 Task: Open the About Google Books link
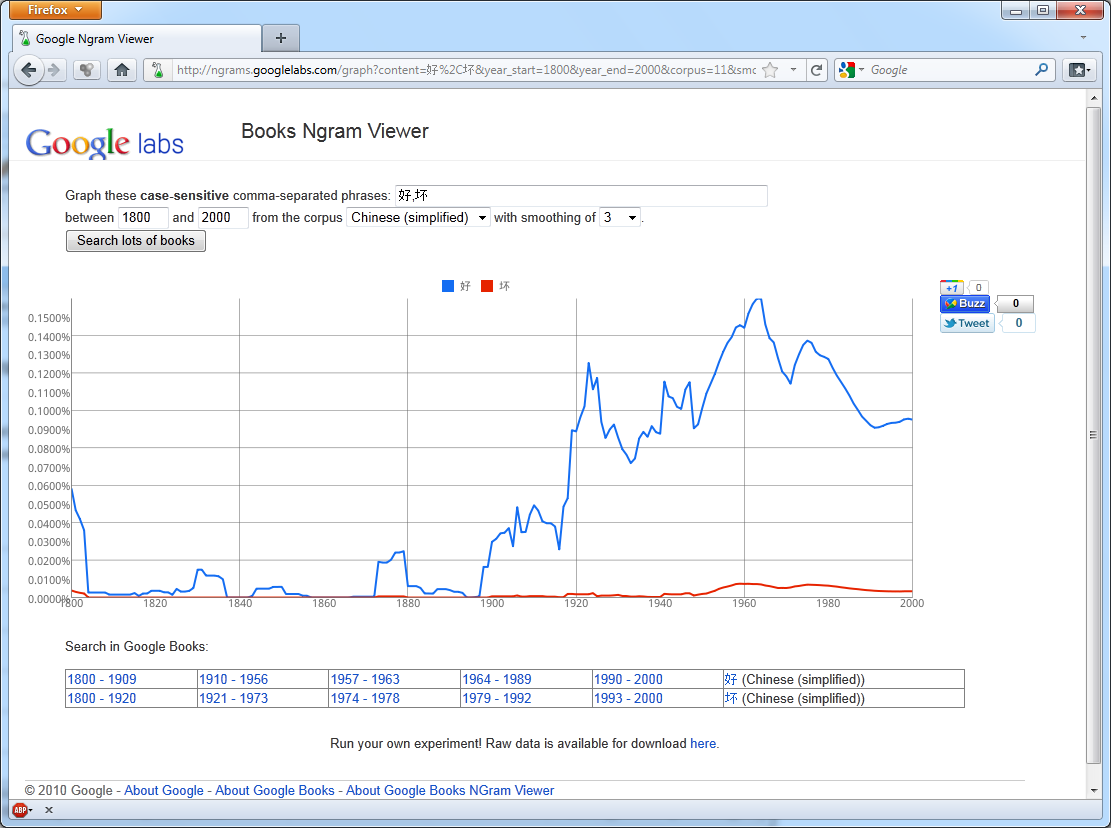[275, 790]
